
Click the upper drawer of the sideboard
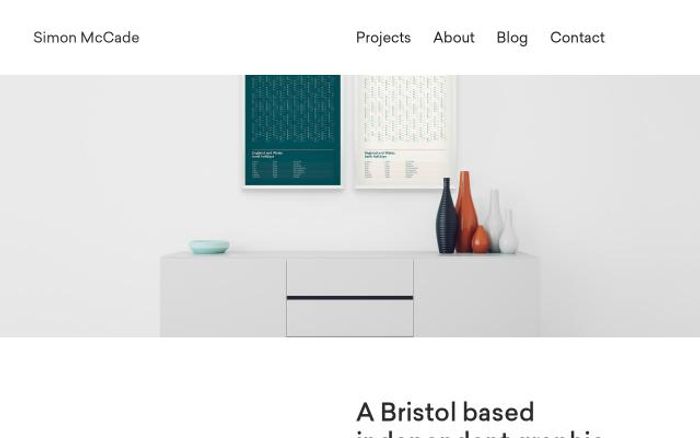tap(350, 277)
